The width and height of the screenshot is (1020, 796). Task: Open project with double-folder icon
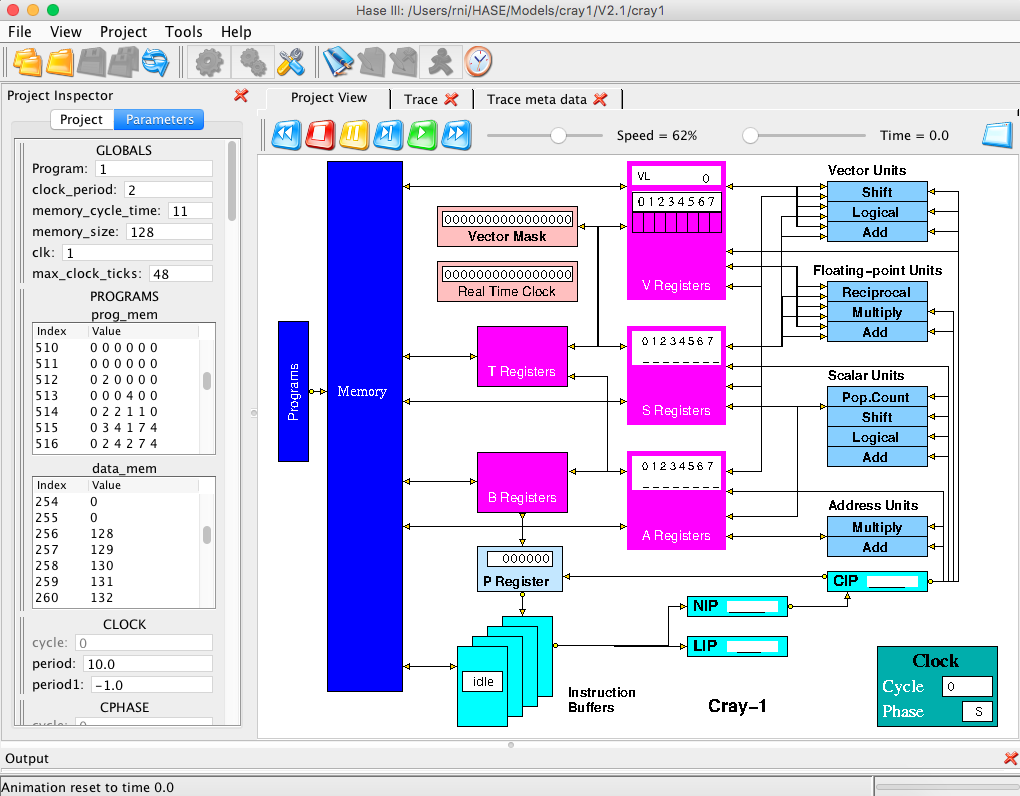click(27, 62)
